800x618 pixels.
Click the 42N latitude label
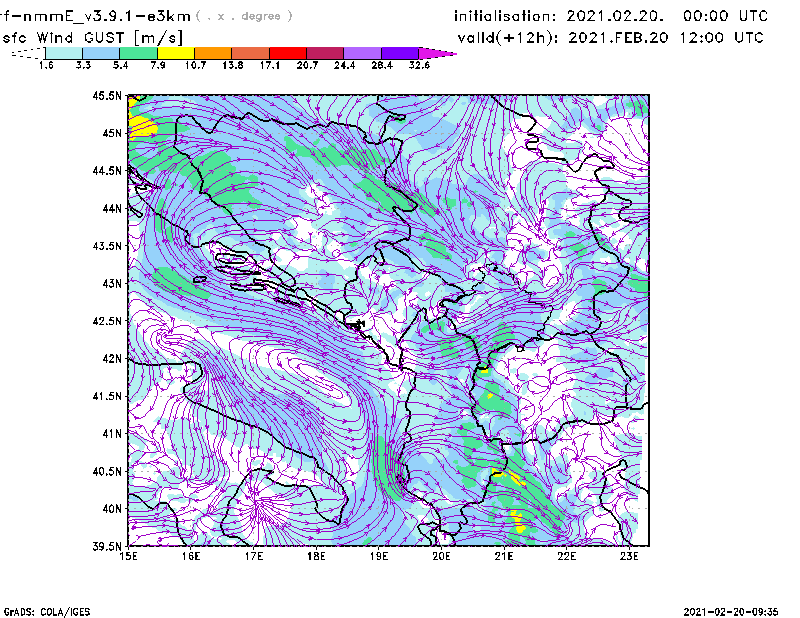(112, 358)
